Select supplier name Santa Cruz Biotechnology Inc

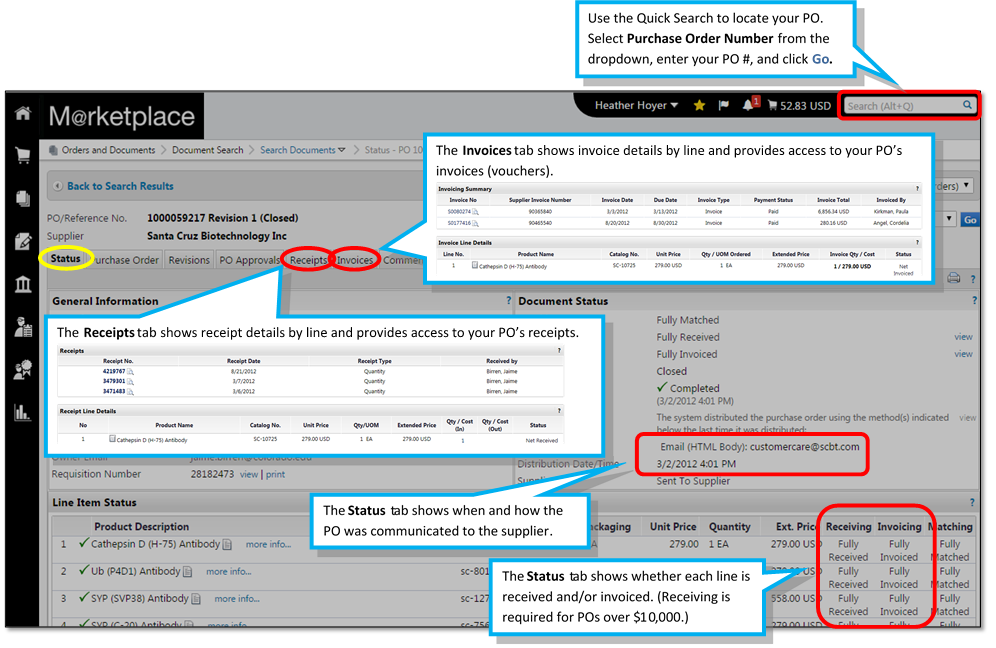point(217,236)
